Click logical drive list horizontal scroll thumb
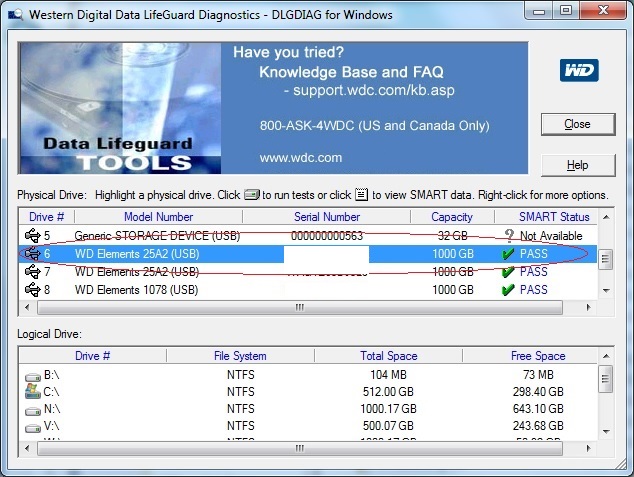634x477 pixels. coord(300,448)
